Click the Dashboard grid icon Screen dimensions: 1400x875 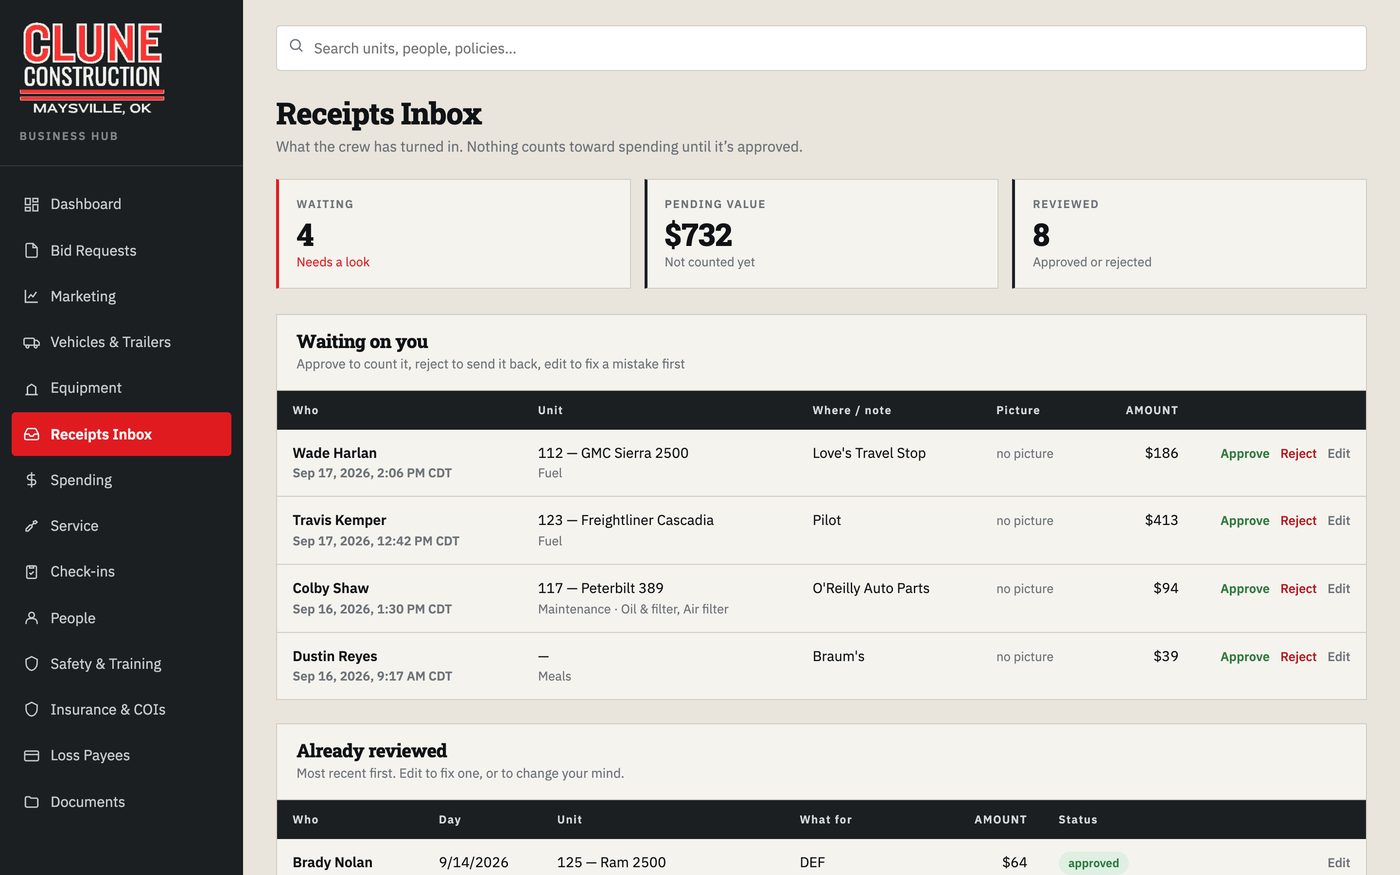coord(31,204)
